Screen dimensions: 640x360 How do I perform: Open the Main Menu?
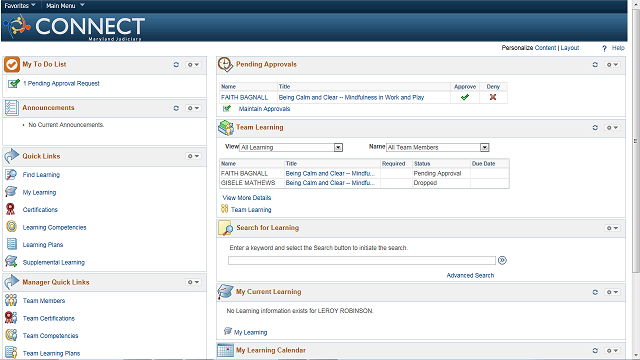tap(65, 5)
